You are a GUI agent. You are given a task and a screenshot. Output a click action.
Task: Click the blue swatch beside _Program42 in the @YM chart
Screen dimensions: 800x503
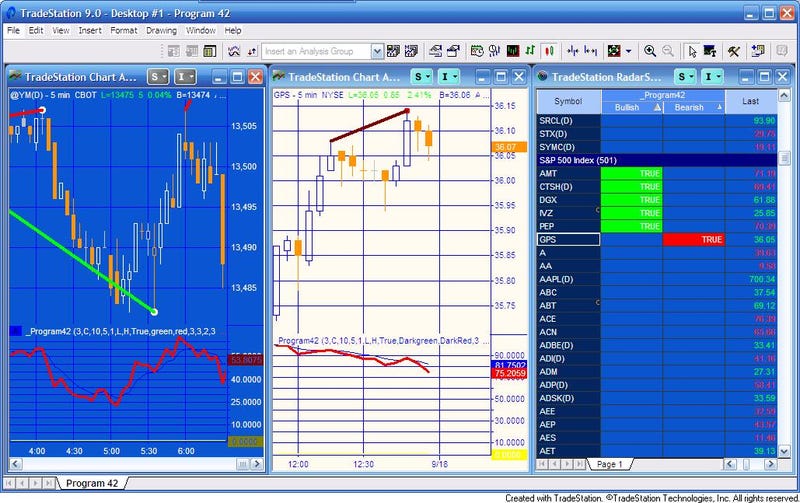(x=15, y=332)
